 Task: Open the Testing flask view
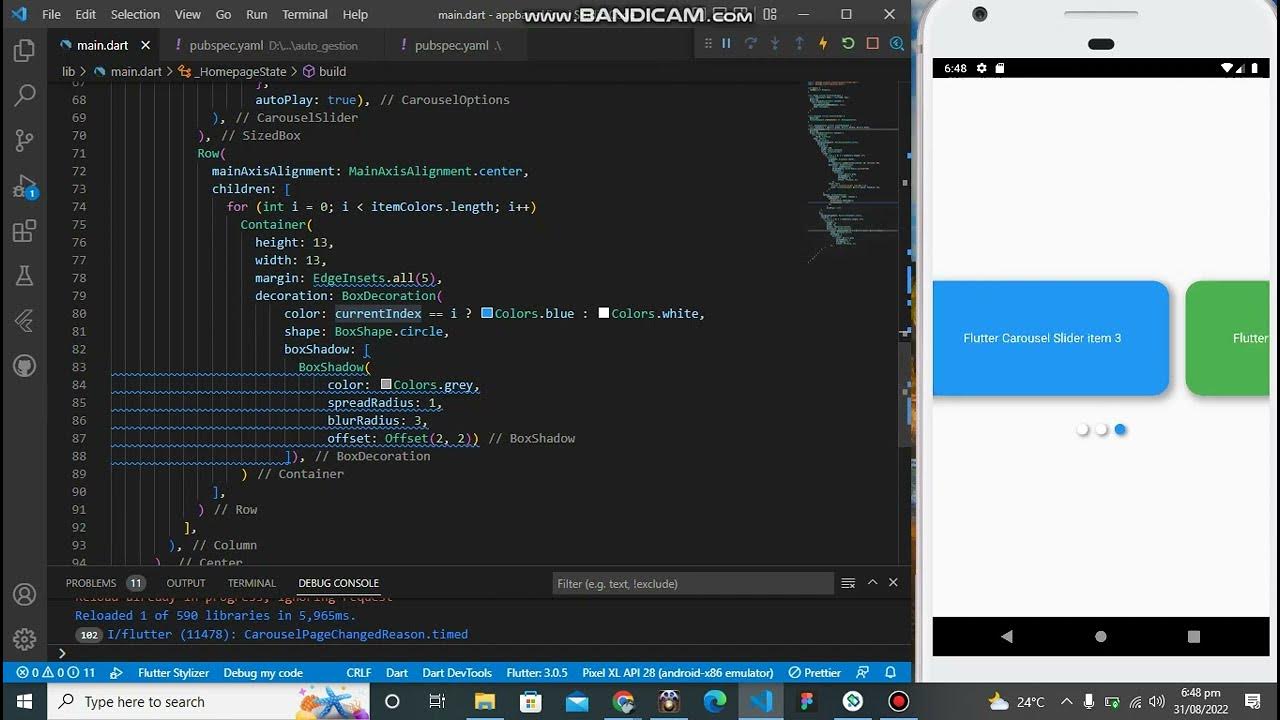point(24,276)
